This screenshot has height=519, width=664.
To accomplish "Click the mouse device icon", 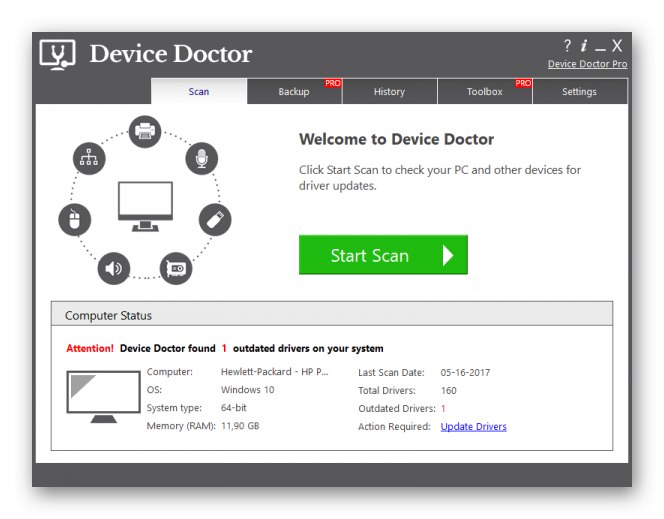I will tap(75, 220).
